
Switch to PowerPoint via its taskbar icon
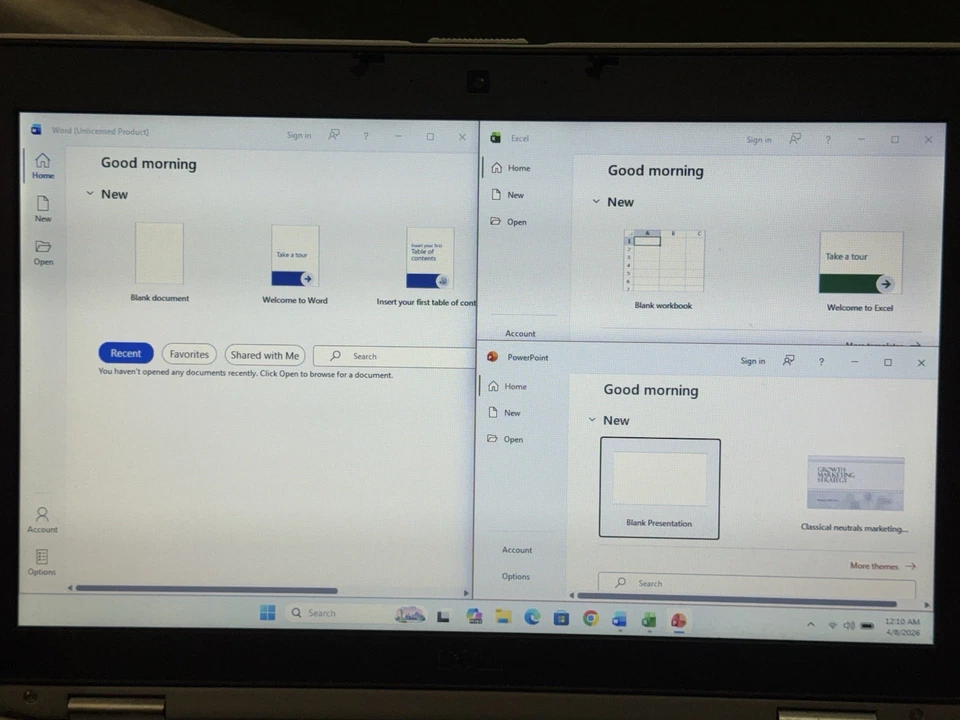pyautogui.click(x=678, y=621)
